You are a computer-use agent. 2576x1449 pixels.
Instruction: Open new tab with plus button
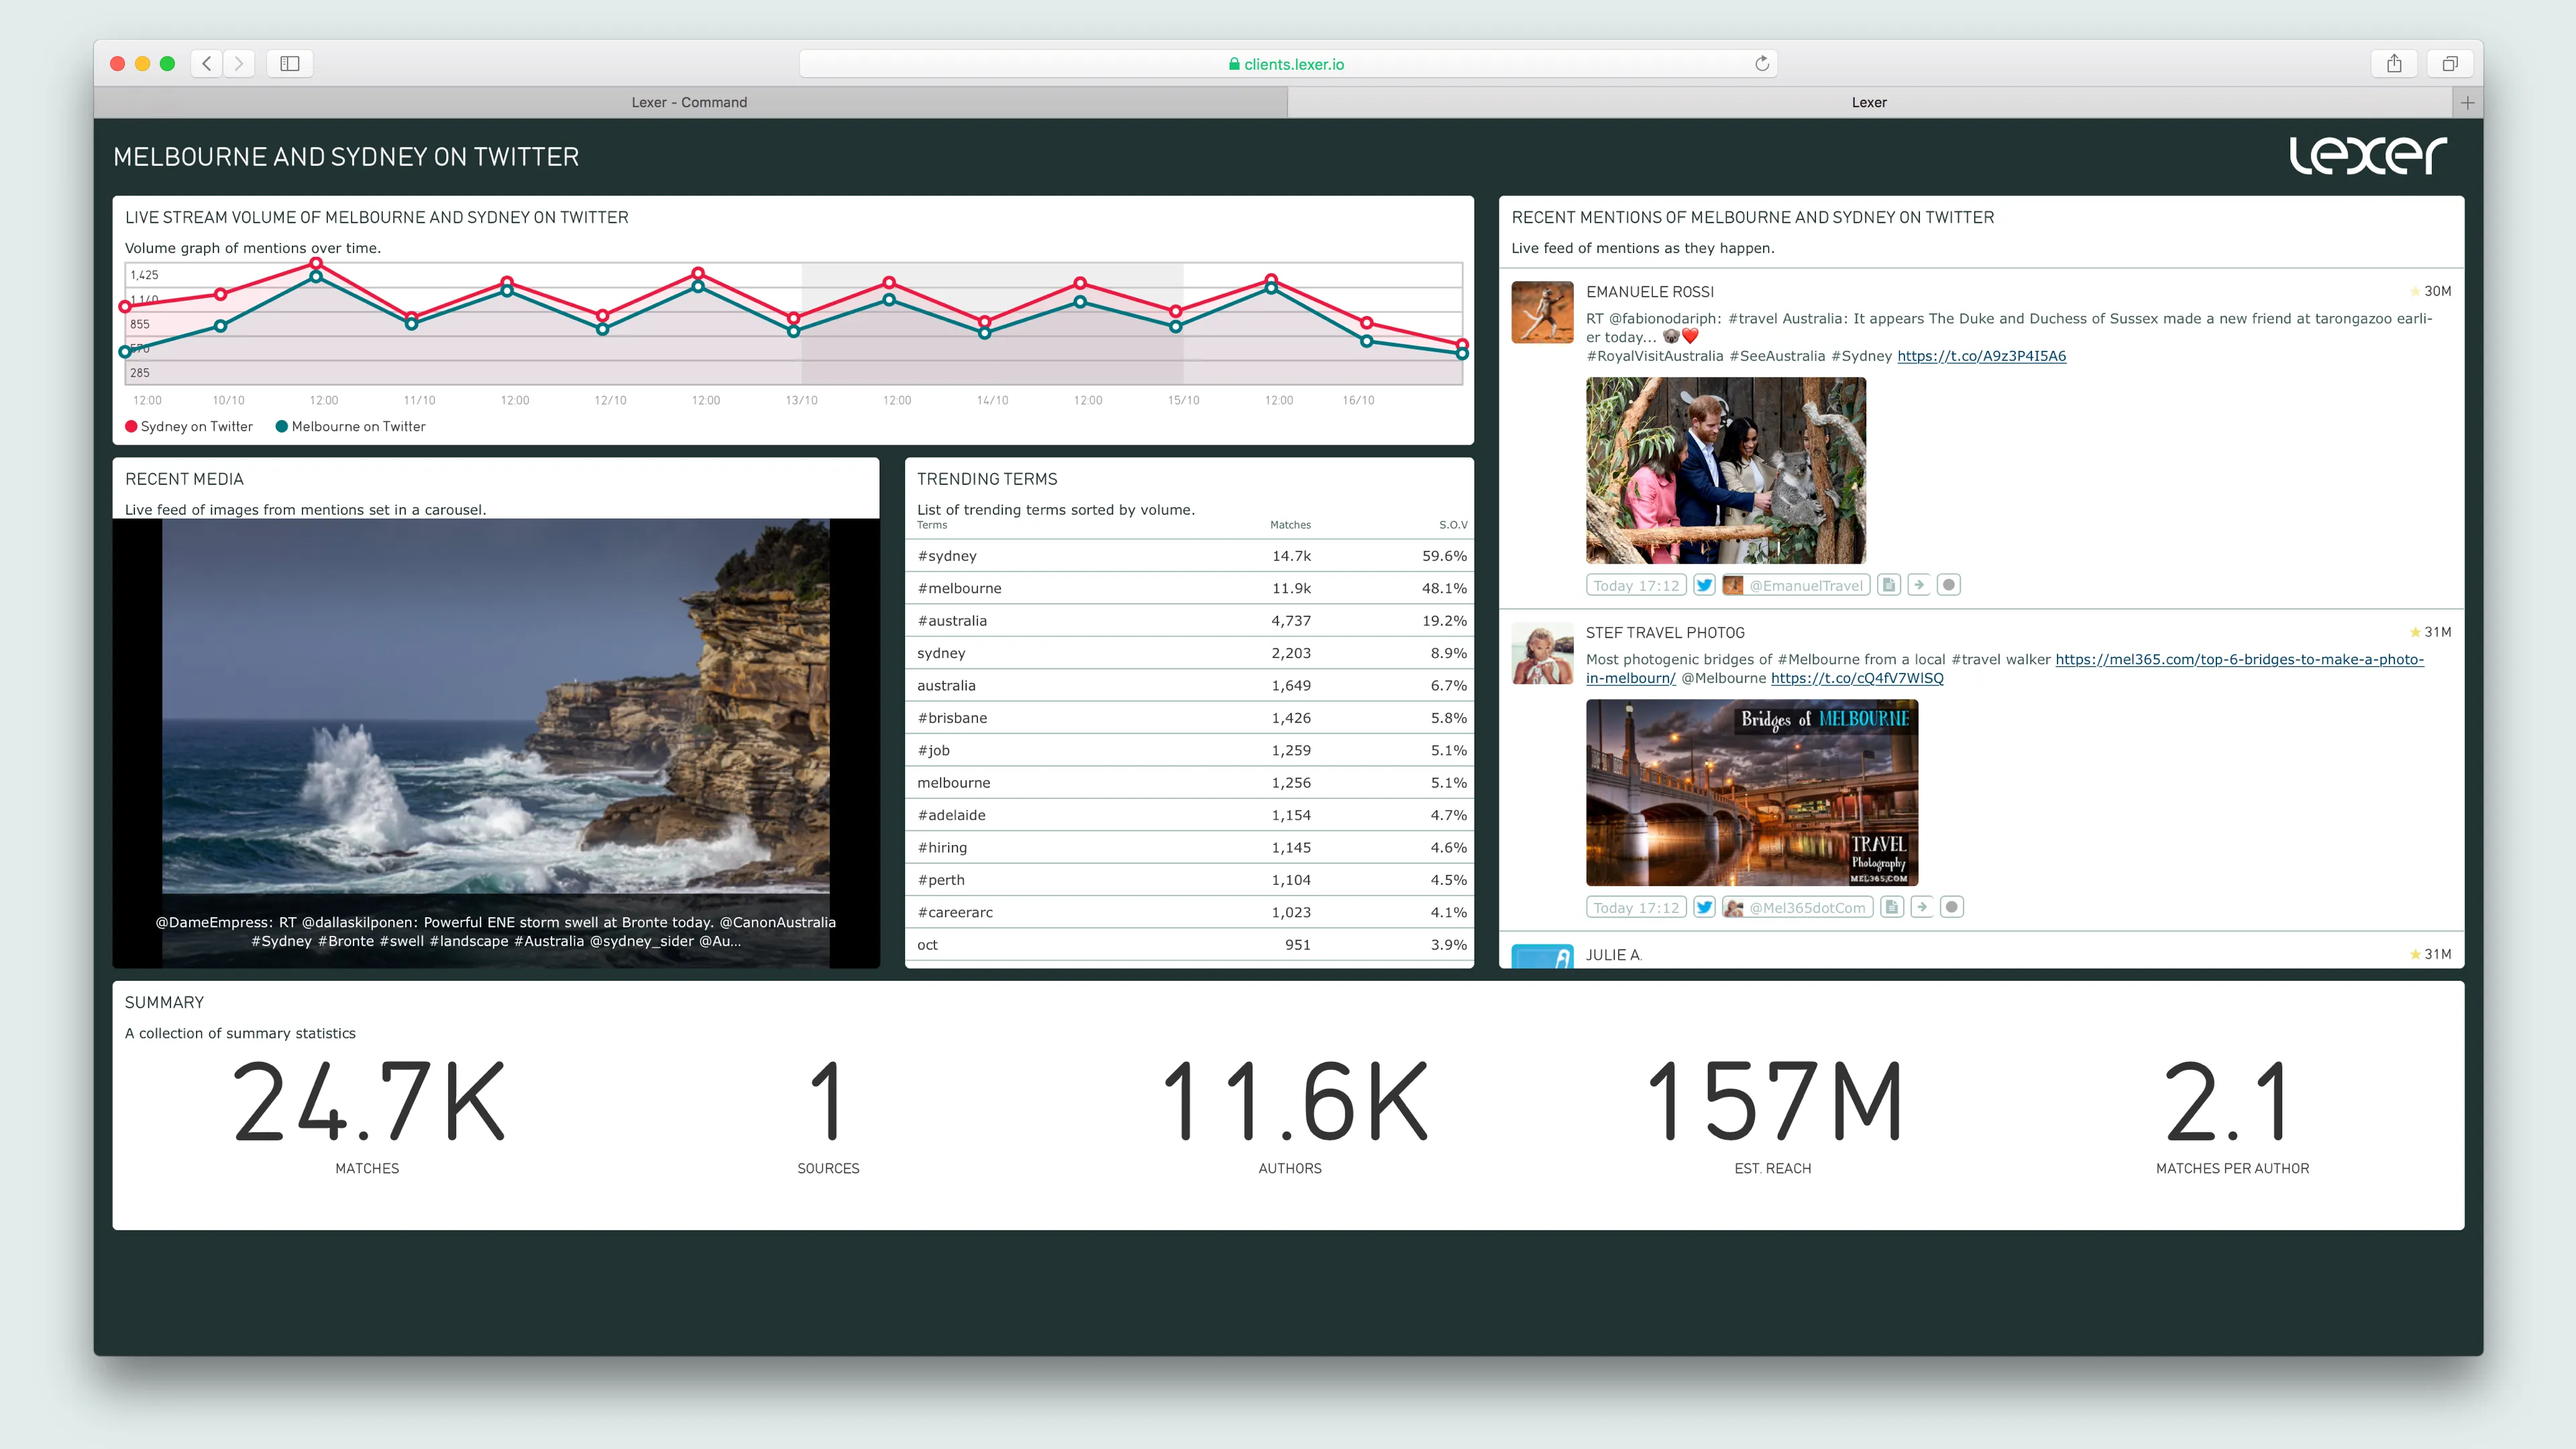click(2467, 102)
